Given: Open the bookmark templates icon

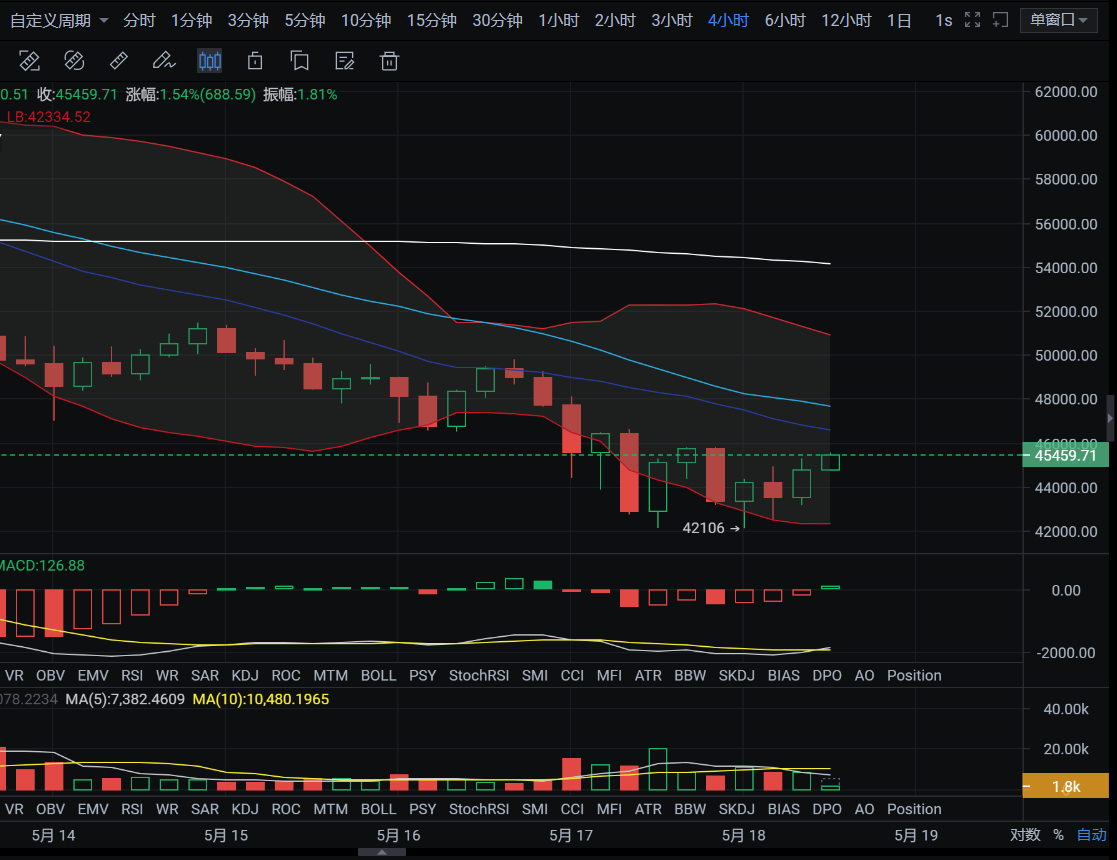Looking at the screenshot, I should (300, 61).
